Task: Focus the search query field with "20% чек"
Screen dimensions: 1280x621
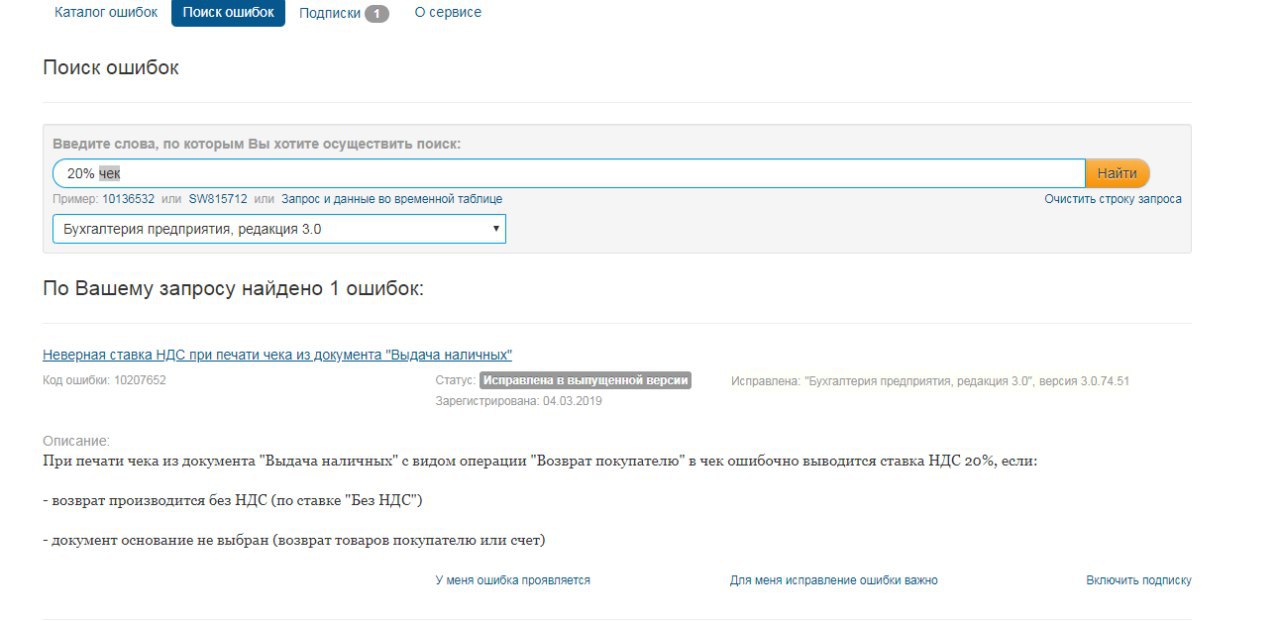Action: [569, 173]
